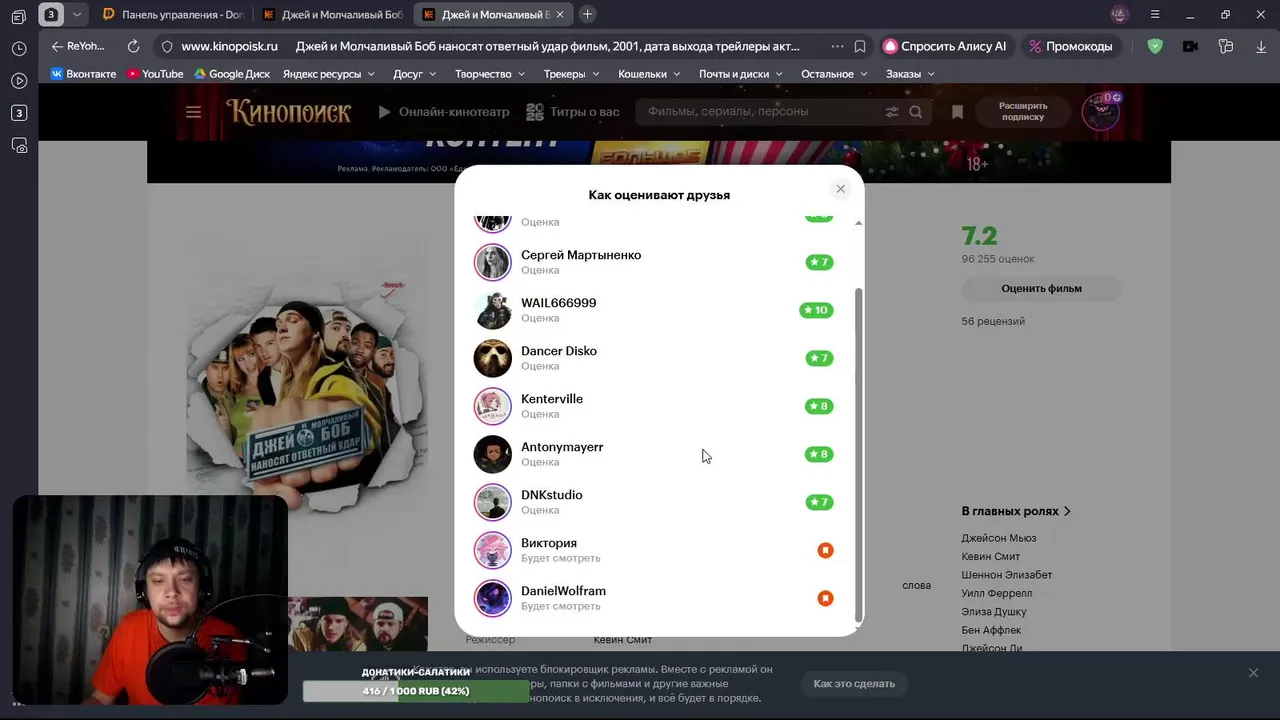Click Dancer Disko friend name

pos(559,351)
